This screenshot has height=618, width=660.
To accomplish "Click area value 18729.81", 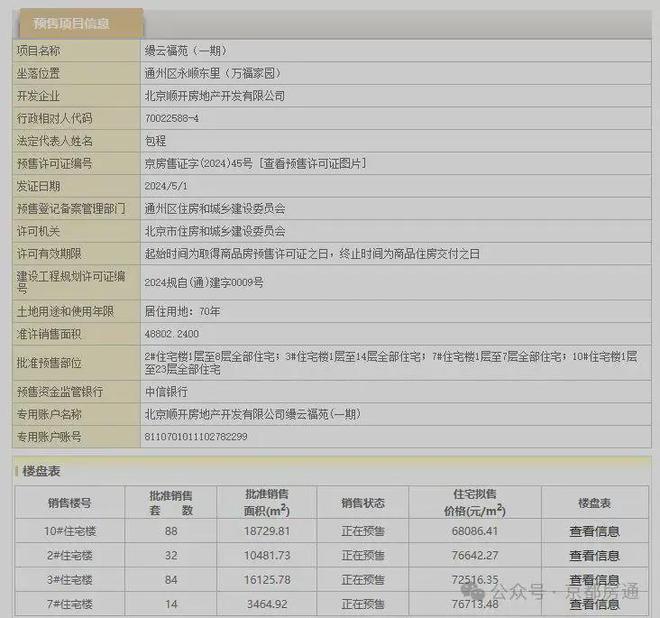I will pos(267,531).
